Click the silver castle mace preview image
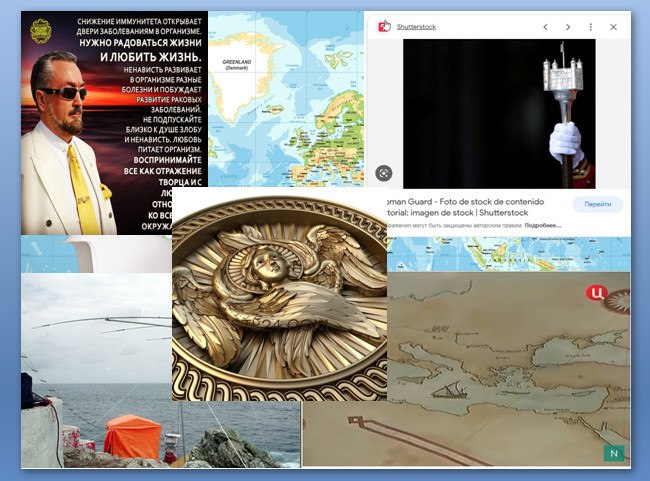The image size is (650, 481). click(499, 114)
